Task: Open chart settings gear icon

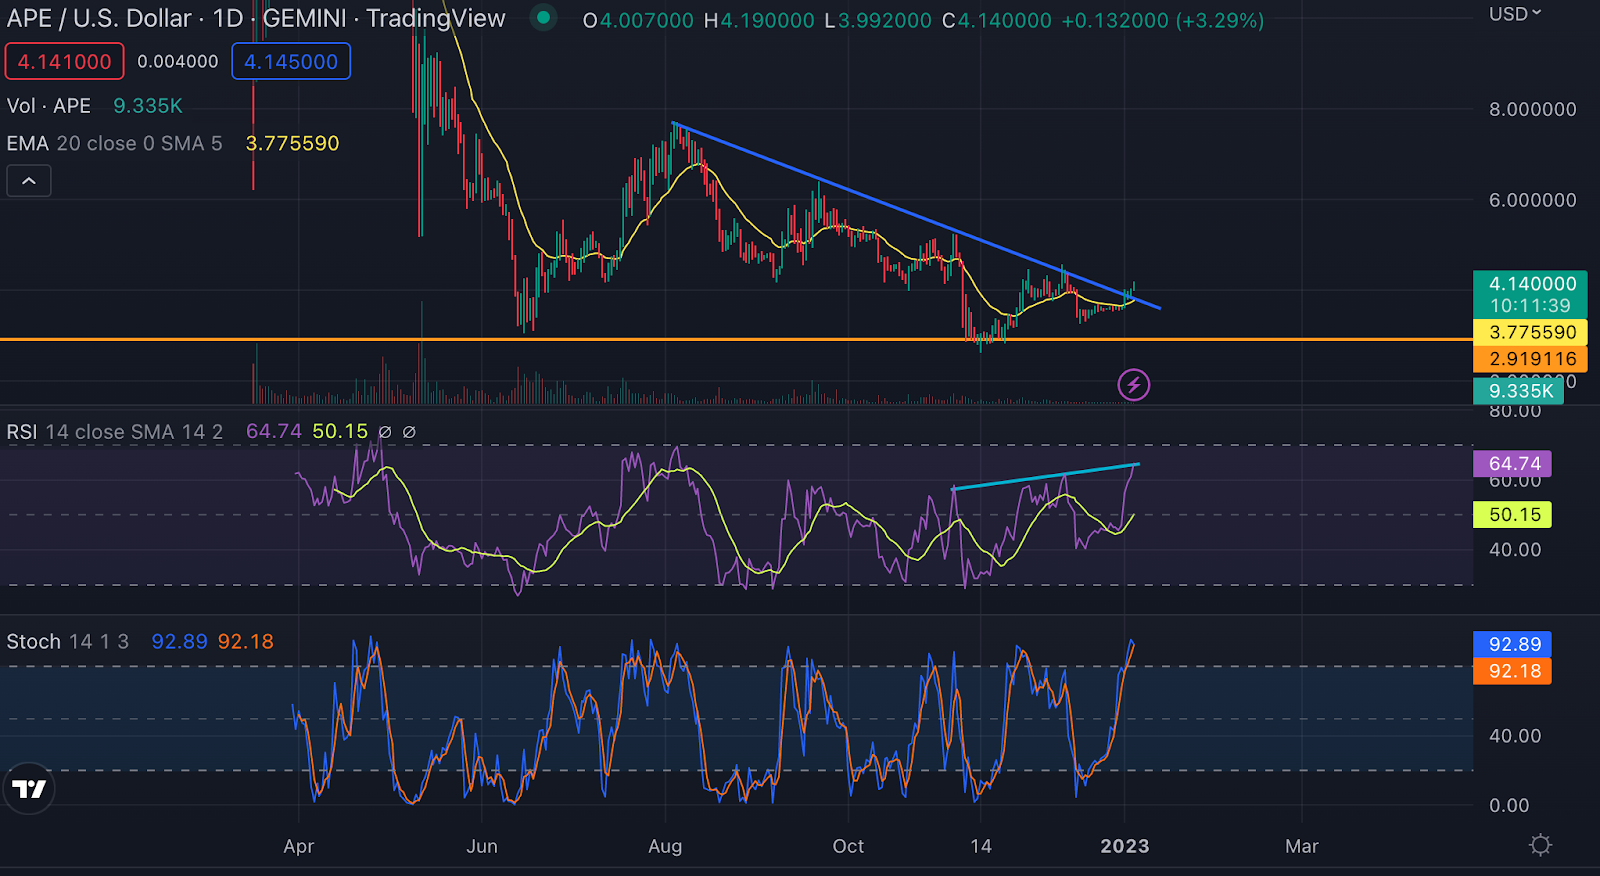Action: click(x=1541, y=845)
